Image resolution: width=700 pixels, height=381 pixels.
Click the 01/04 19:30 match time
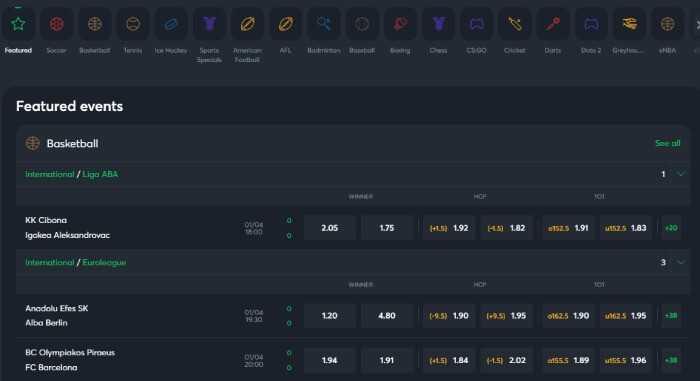coord(254,316)
